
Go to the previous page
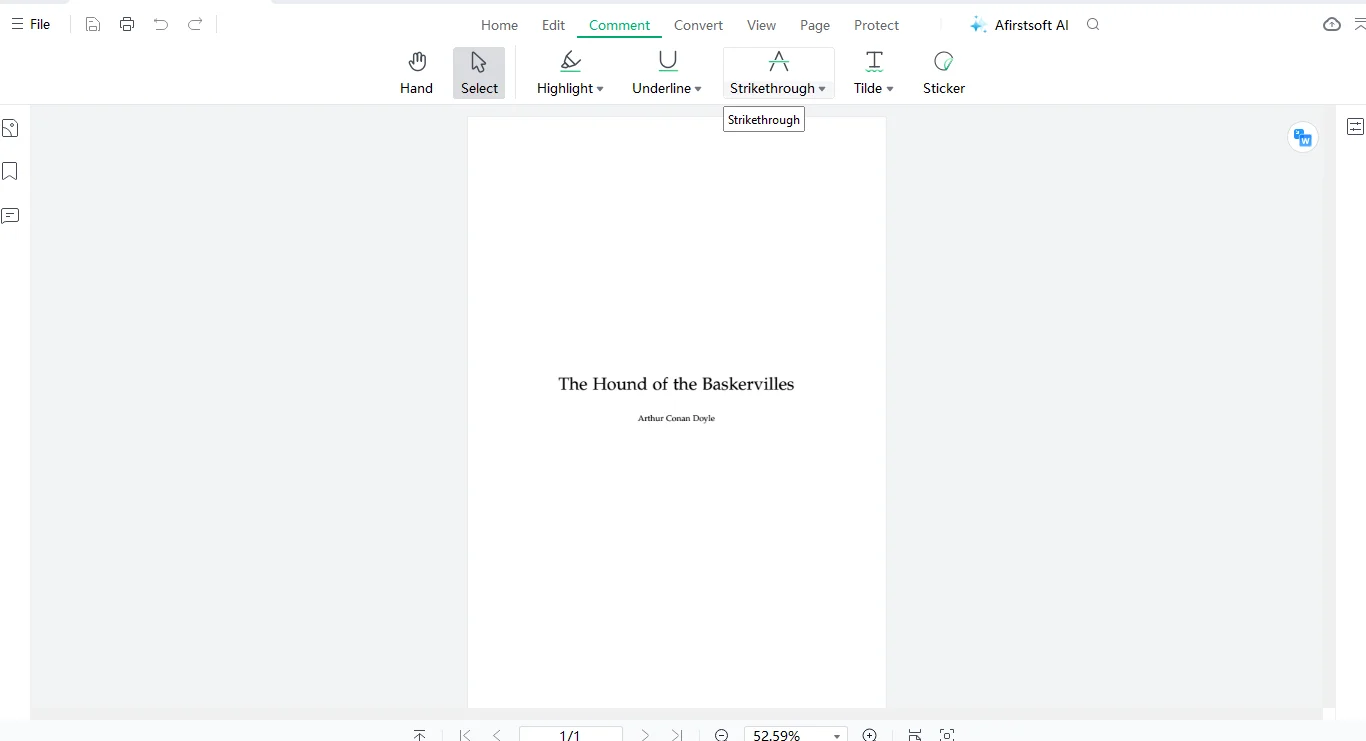point(497,735)
